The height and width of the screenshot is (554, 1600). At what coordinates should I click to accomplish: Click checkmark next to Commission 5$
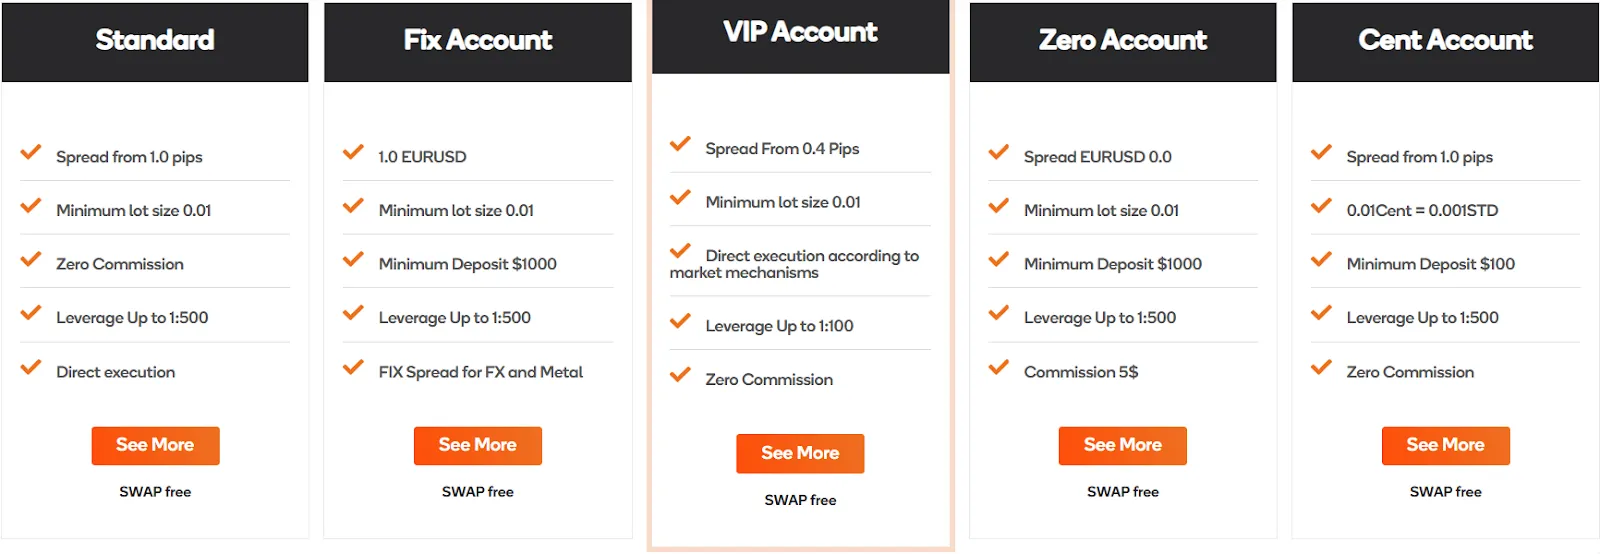[x=998, y=368]
